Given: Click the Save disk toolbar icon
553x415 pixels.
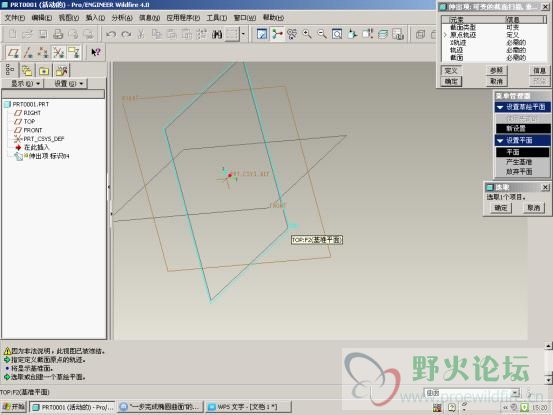Looking at the screenshot, I should (43, 34).
